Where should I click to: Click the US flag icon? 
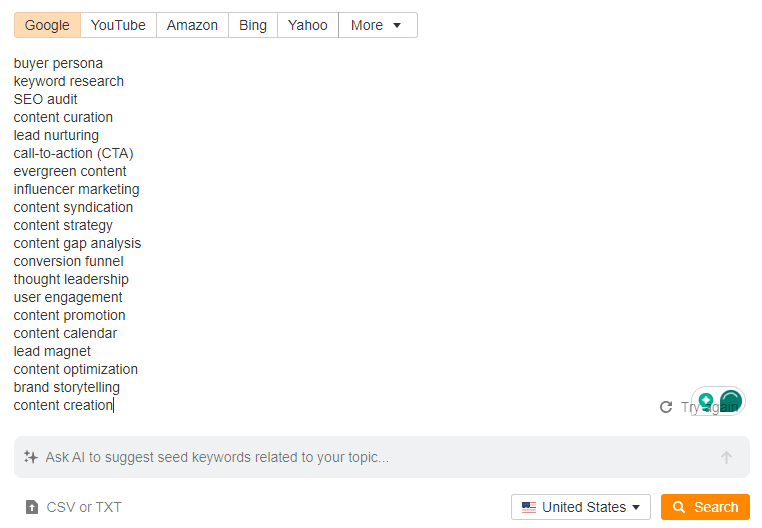(x=529, y=507)
